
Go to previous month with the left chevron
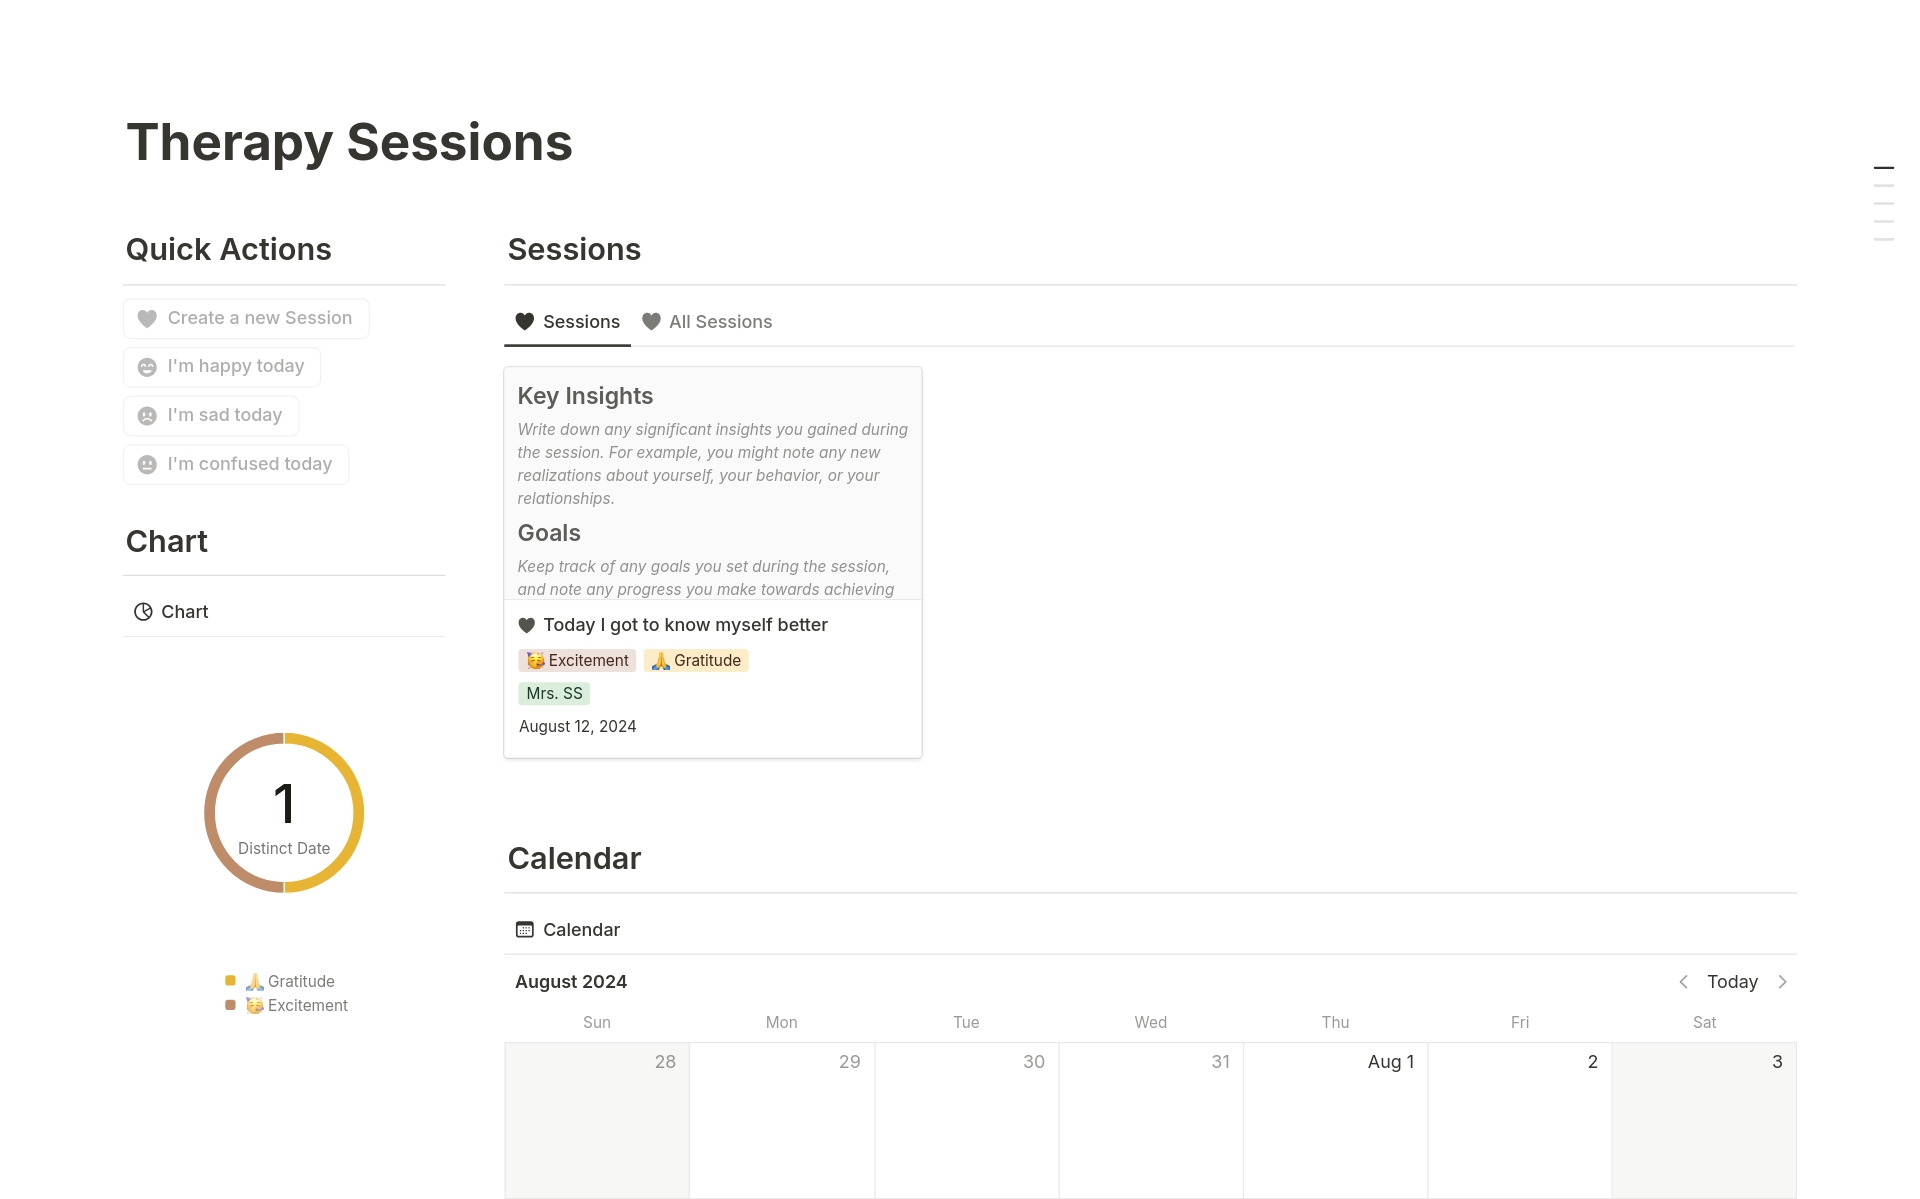(1683, 982)
